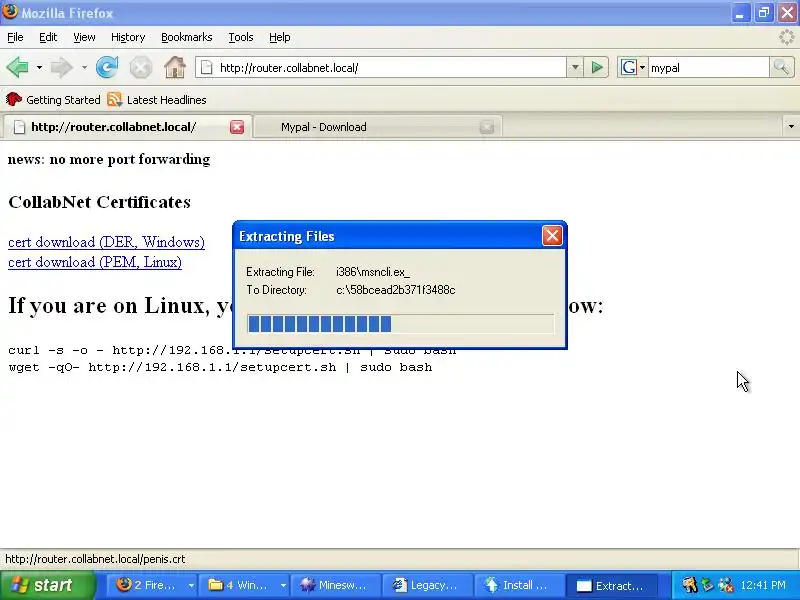Switch to Minesweeper in the taskbar
Screen dimensions: 800x600
336,585
